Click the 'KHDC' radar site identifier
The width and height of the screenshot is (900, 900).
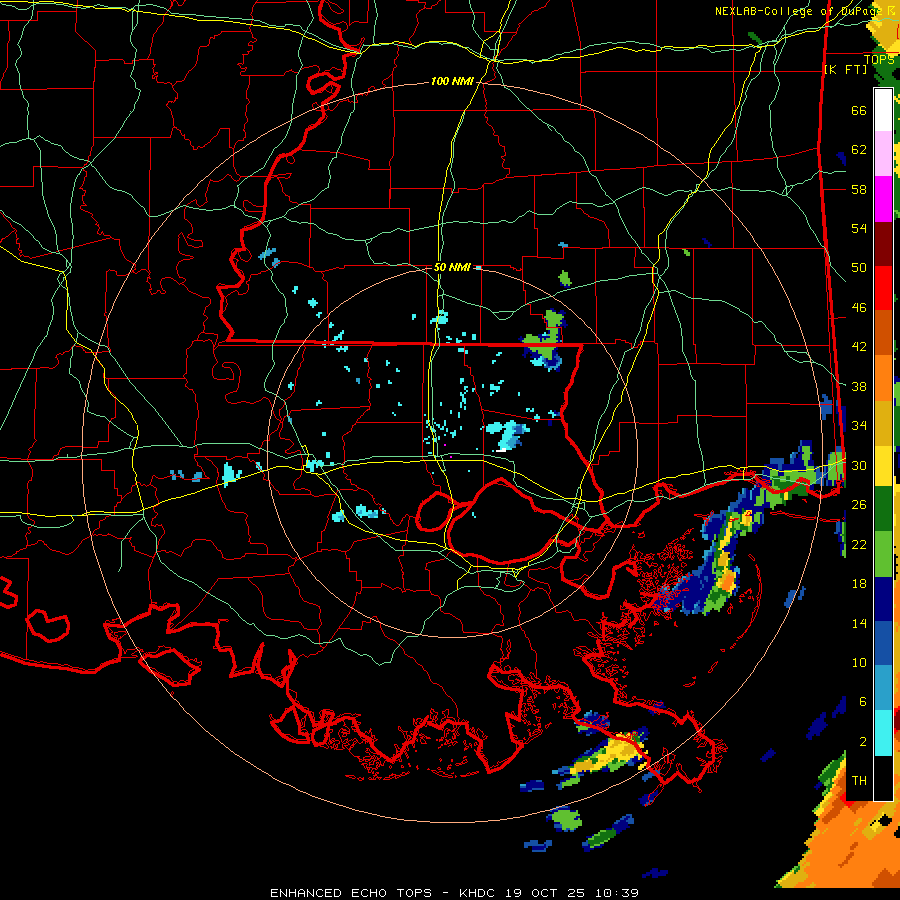click(x=479, y=893)
